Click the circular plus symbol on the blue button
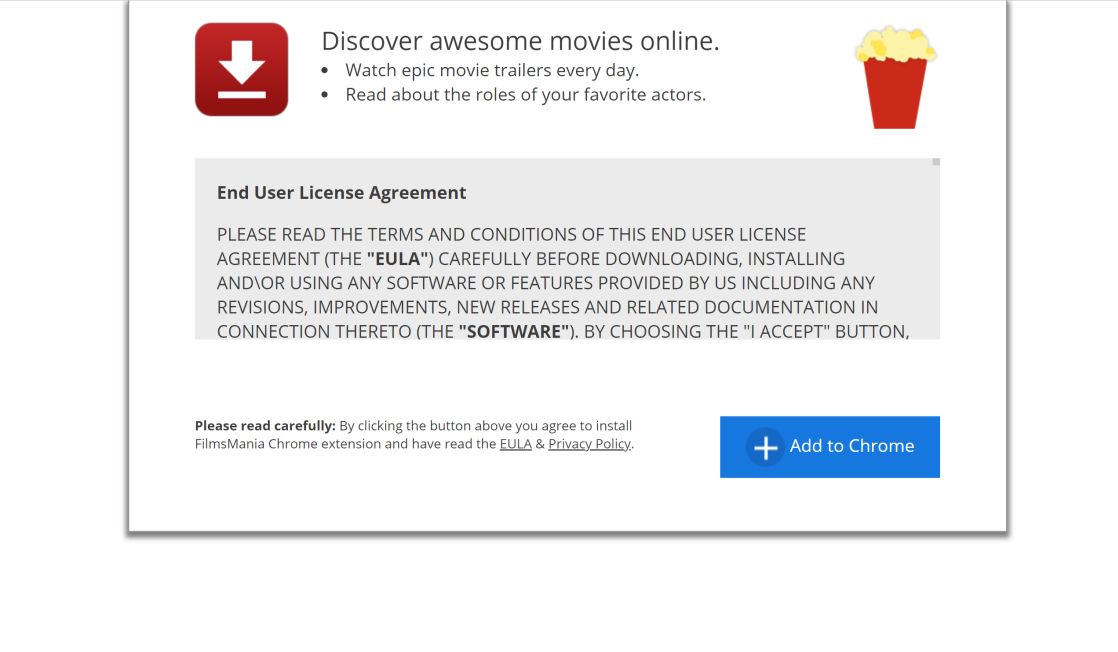Image resolution: width=1118 pixels, height=652 pixels. pyautogui.click(x=764, y=447)
